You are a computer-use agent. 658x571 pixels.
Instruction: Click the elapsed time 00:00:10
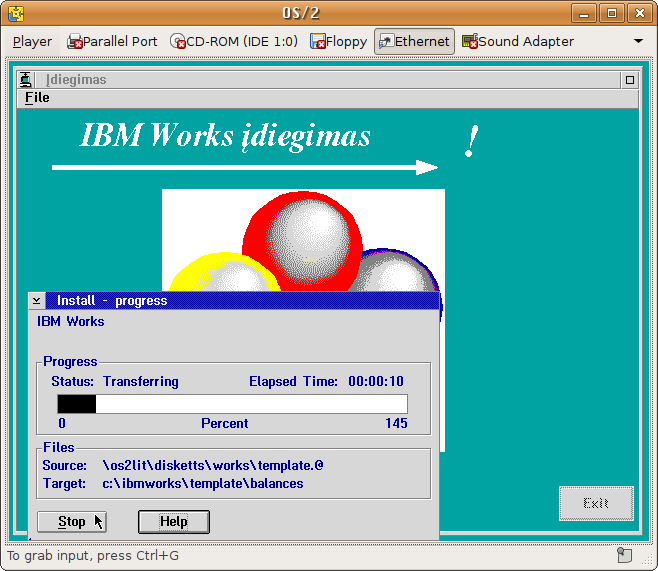coord(376,381)
